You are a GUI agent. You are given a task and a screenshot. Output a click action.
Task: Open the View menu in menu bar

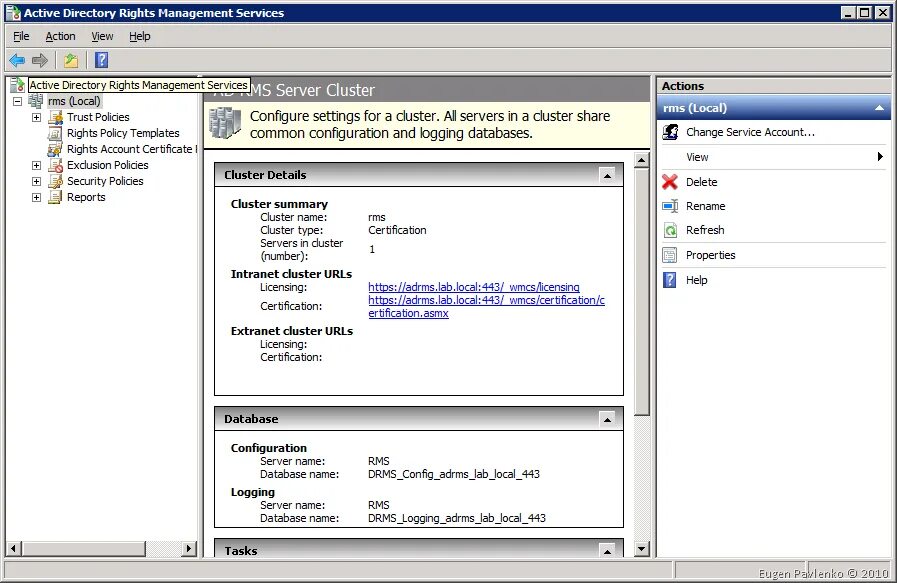pyautogui.click(x=102, y=36)
